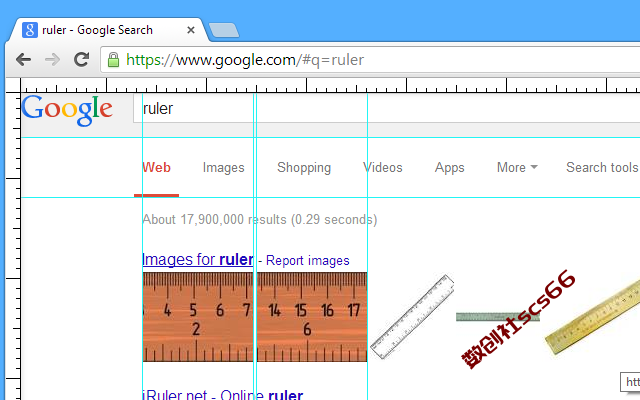Click the browser forward arrow

(x=52, y=60)
